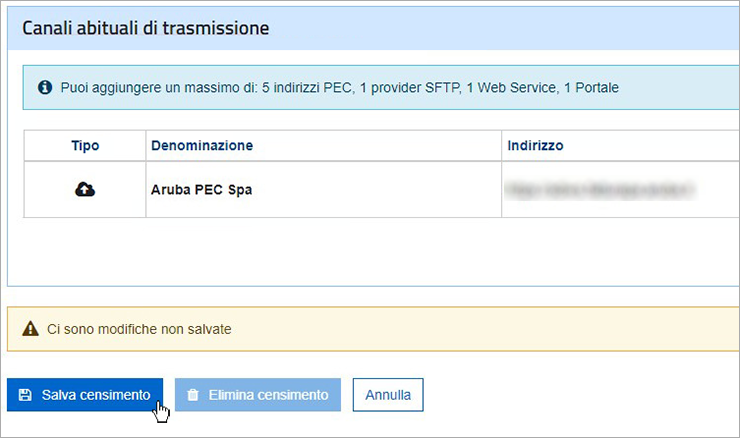
Task: Click the Ci sono modifiche non salvate message
Action: (x=139, y=329)
